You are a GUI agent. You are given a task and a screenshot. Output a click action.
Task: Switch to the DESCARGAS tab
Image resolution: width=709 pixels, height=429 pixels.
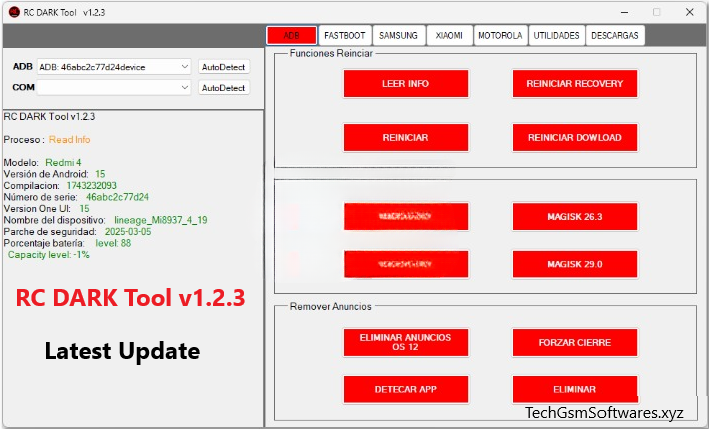click(x=615, y=35)
